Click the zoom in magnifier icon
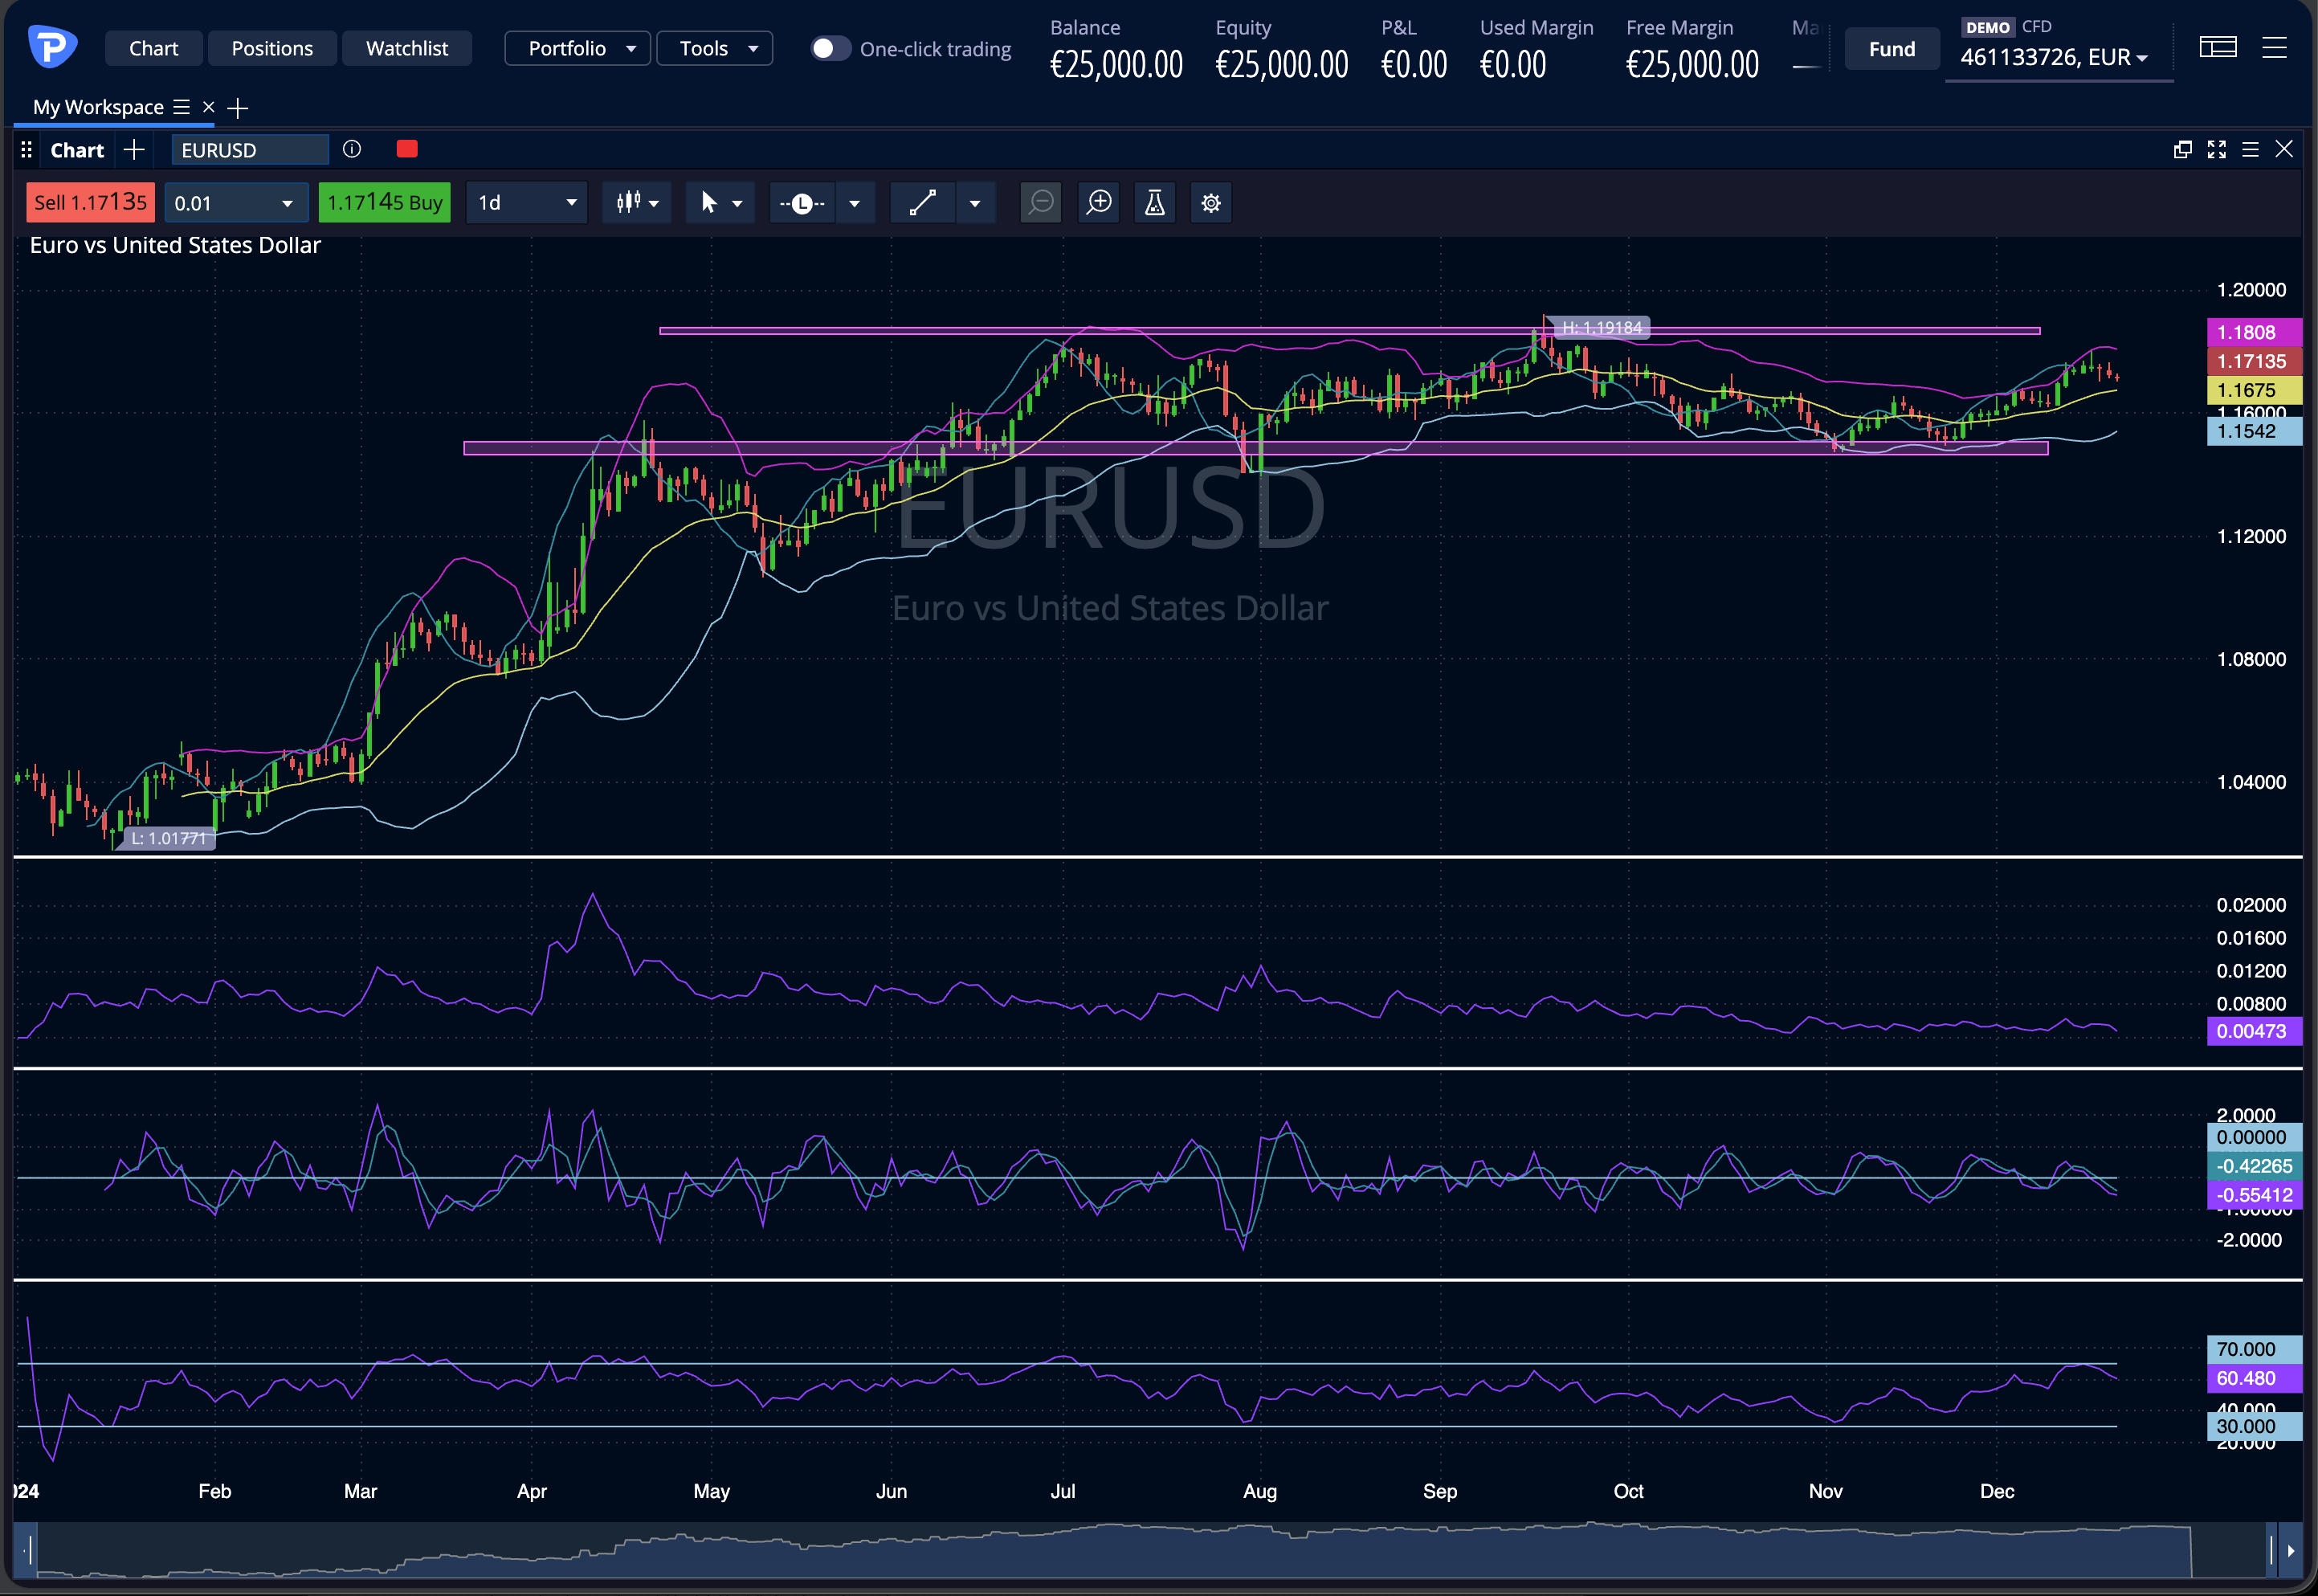 [x=1099, y=203]
